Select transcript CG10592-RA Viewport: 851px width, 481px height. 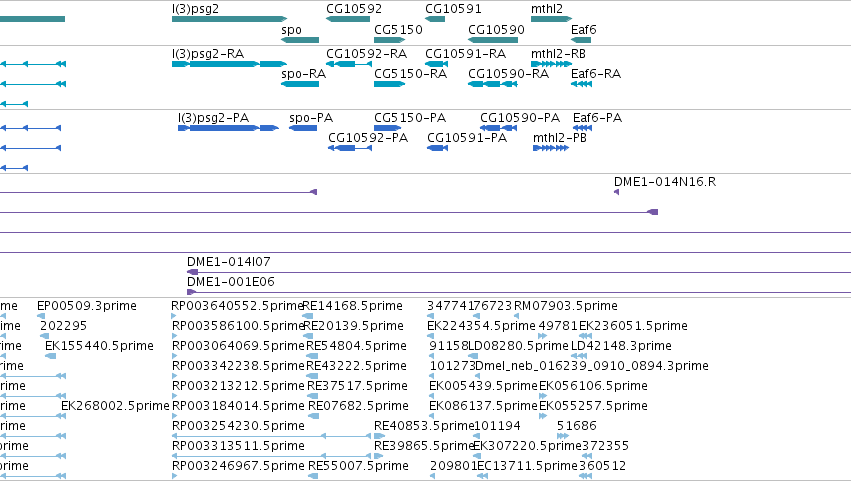[366, 54]
